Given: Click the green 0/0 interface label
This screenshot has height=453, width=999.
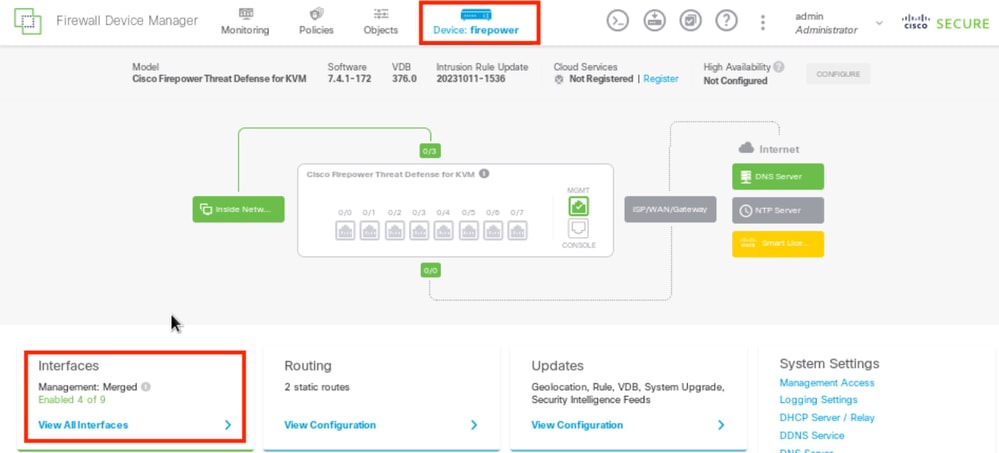Looking at the screenshot, I should 430,270.
